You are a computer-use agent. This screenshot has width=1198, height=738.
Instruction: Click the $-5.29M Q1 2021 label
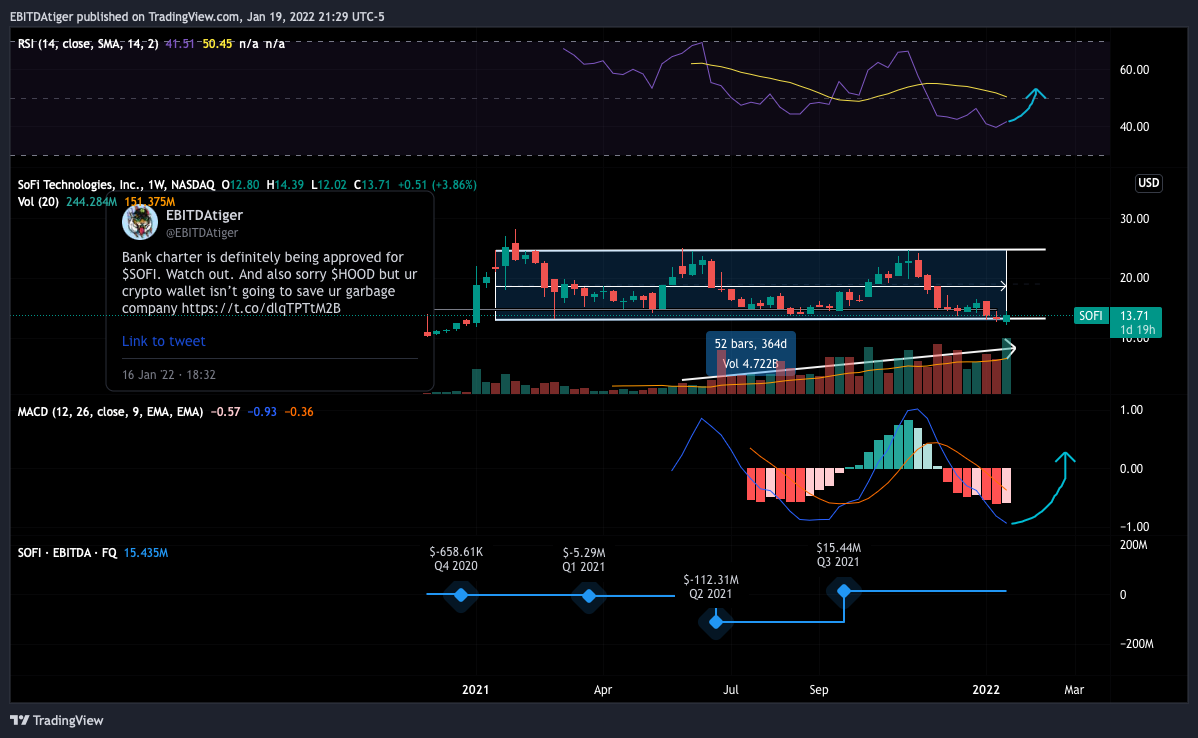(584, 559)
